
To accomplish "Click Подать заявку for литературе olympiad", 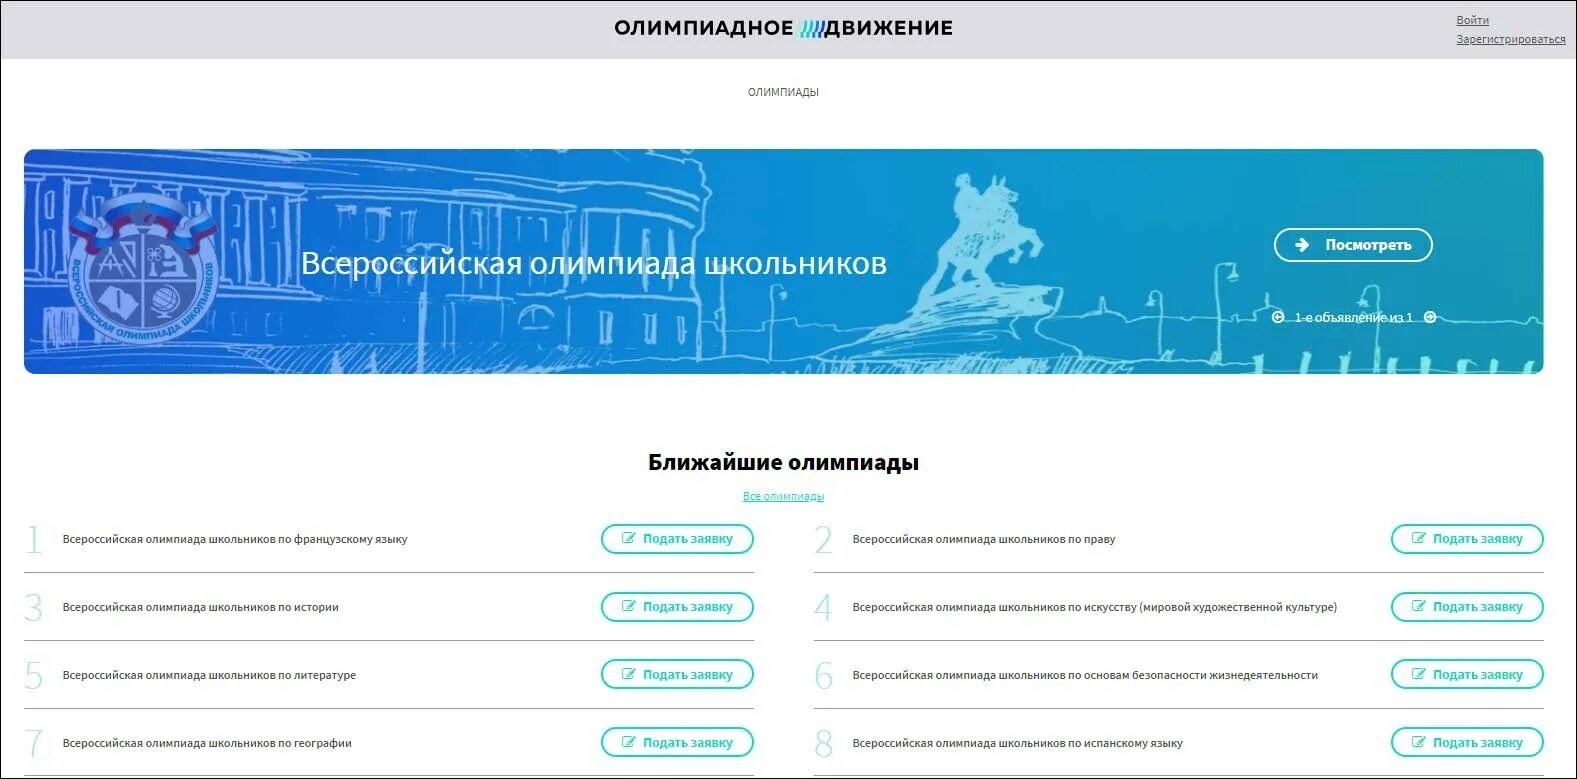I will (677, 675).
